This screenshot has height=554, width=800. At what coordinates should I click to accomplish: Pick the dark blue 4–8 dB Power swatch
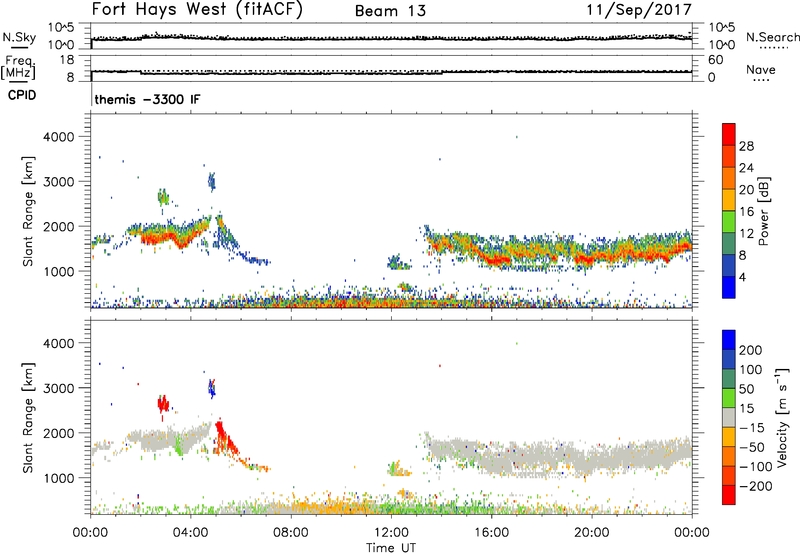pos(729,265)
